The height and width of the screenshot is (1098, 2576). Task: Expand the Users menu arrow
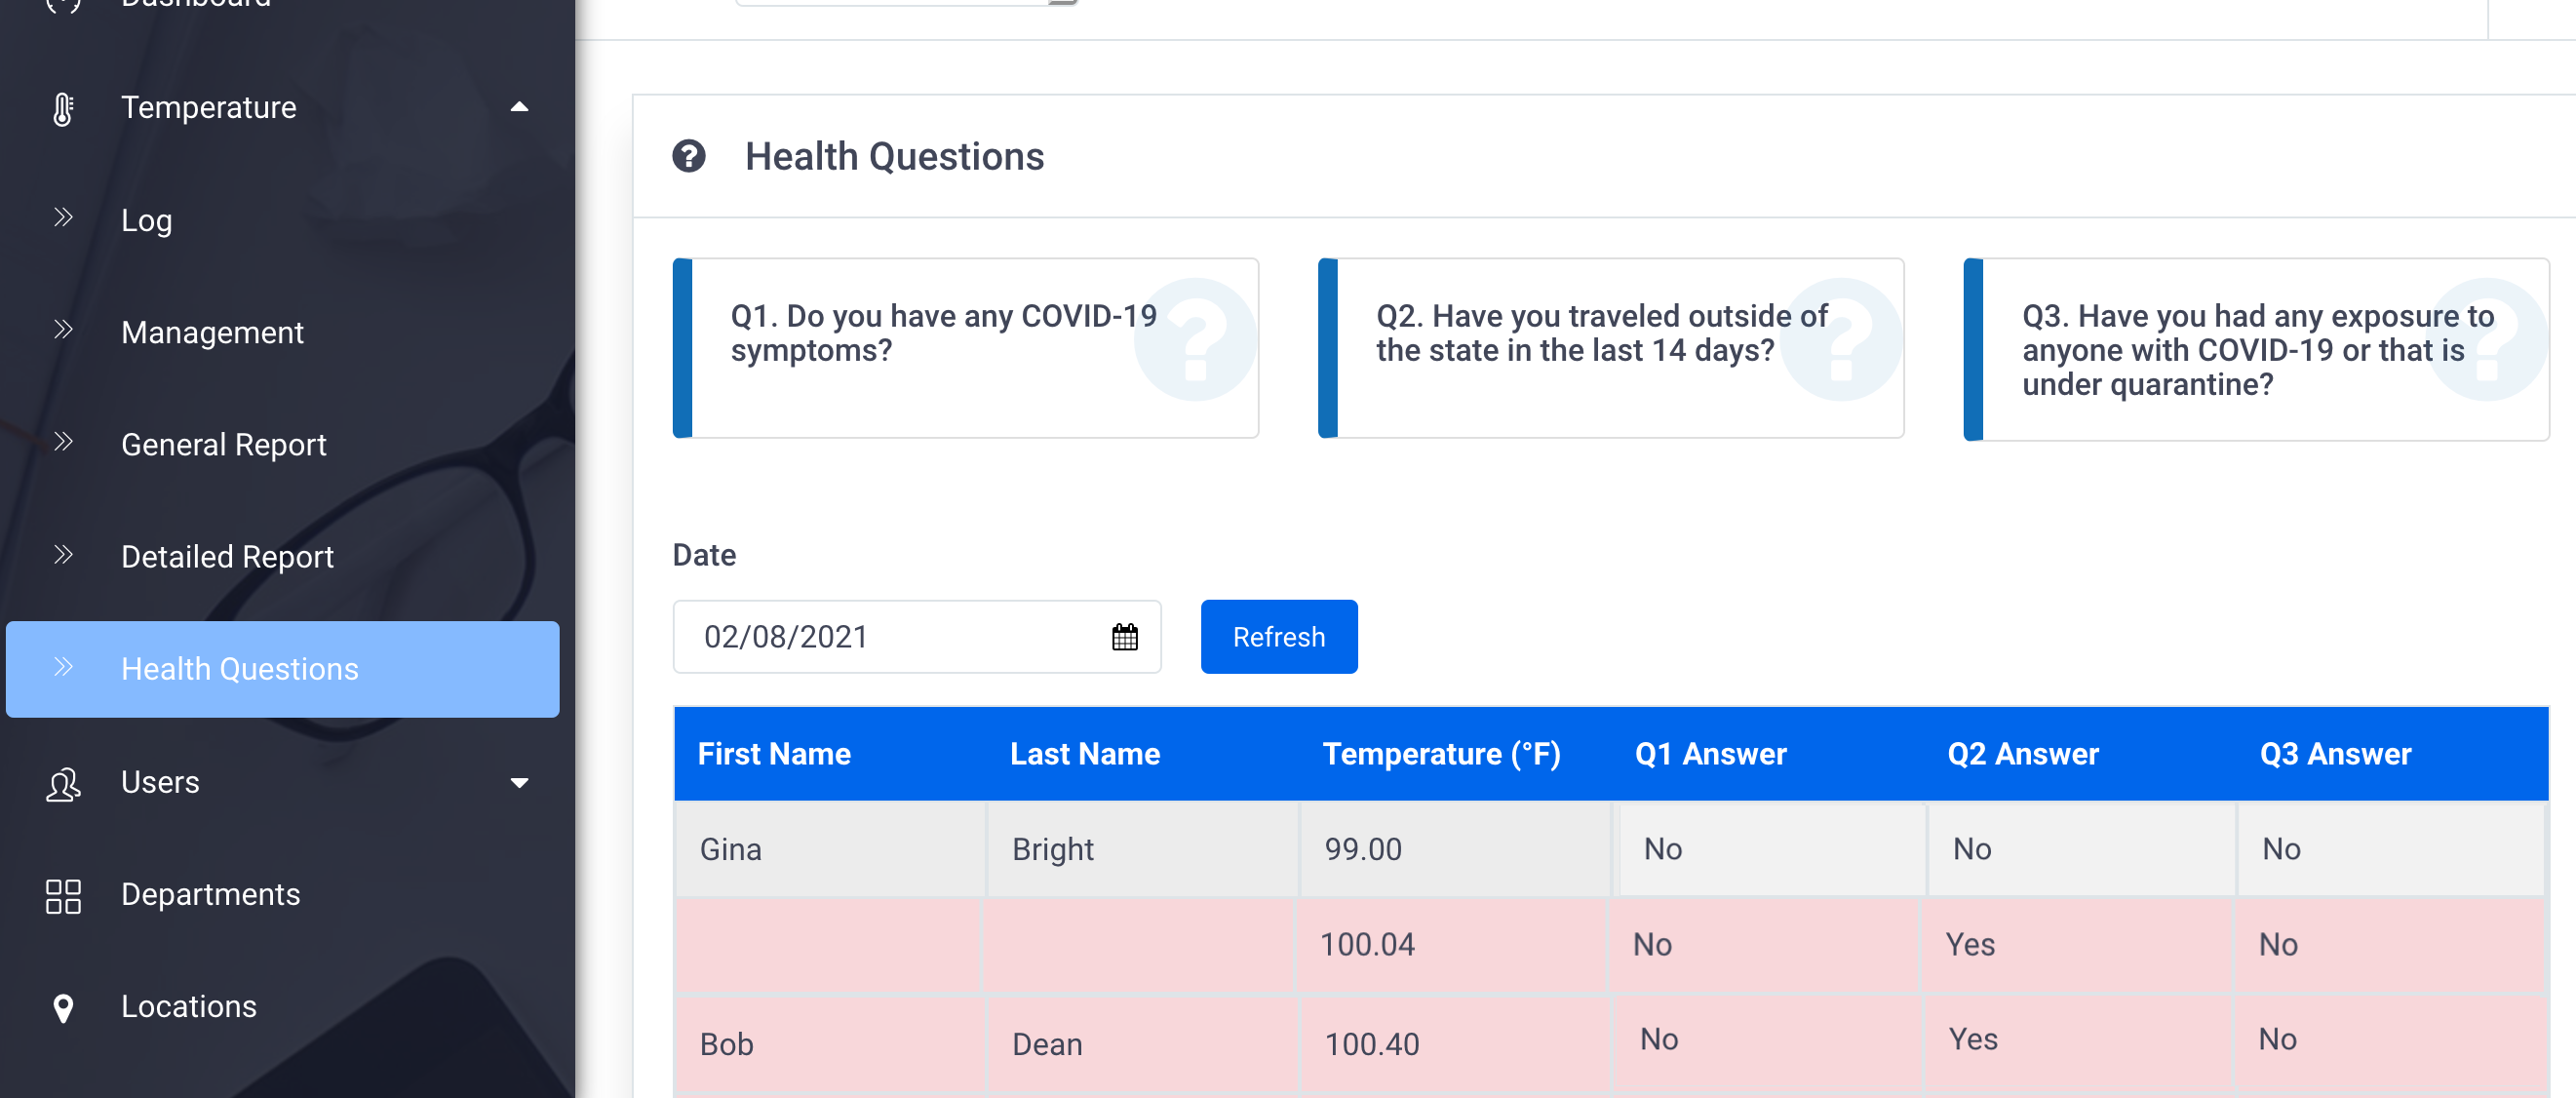519,783
